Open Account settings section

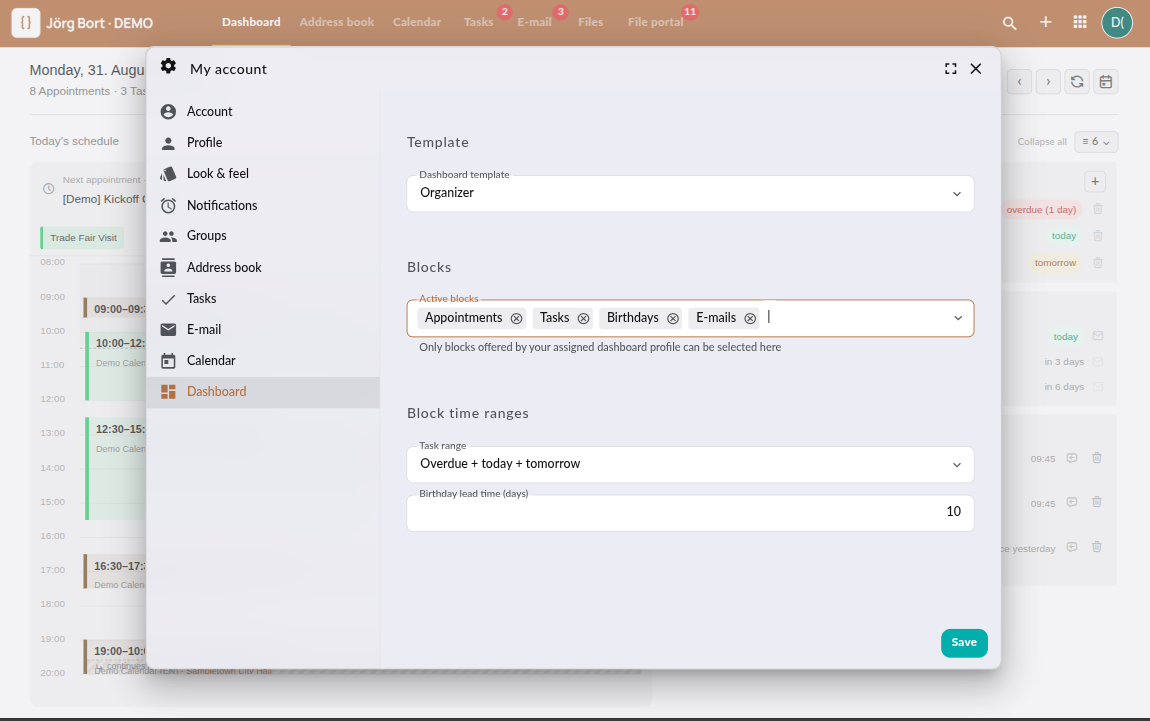(x=263, y=111)
